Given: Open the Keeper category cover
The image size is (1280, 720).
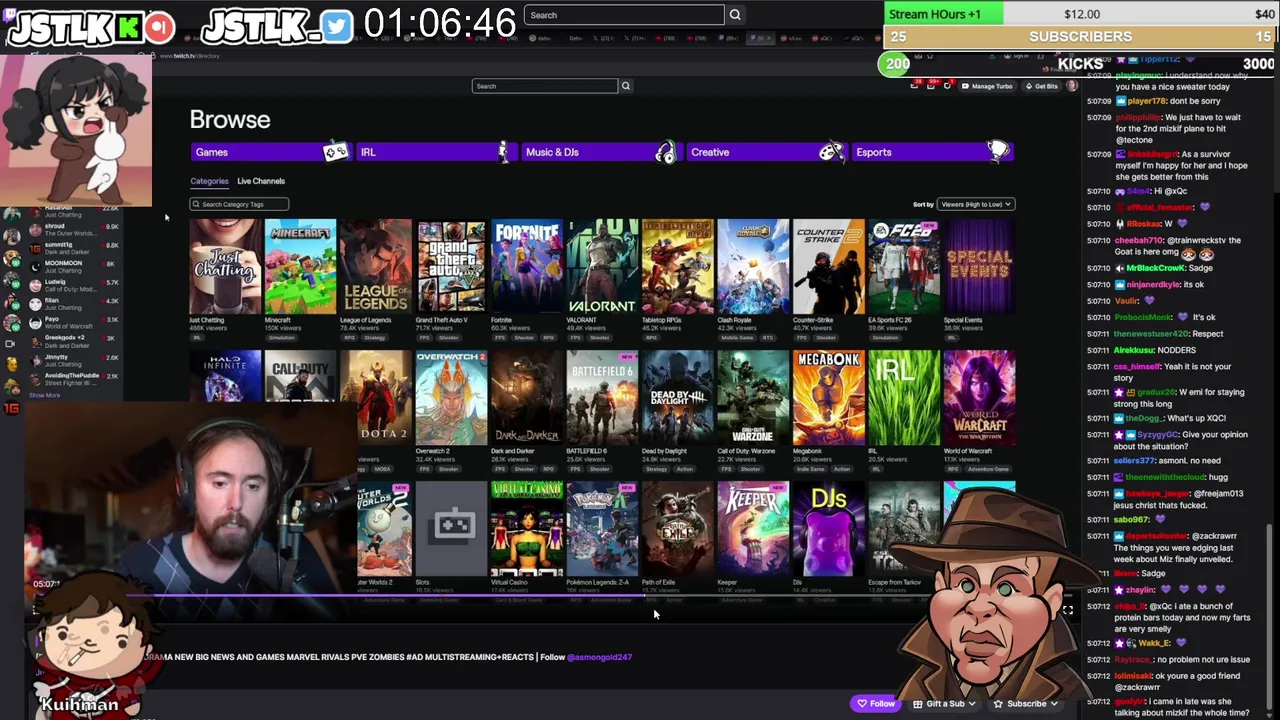Looking at the screenshot, I should [753, 528].
